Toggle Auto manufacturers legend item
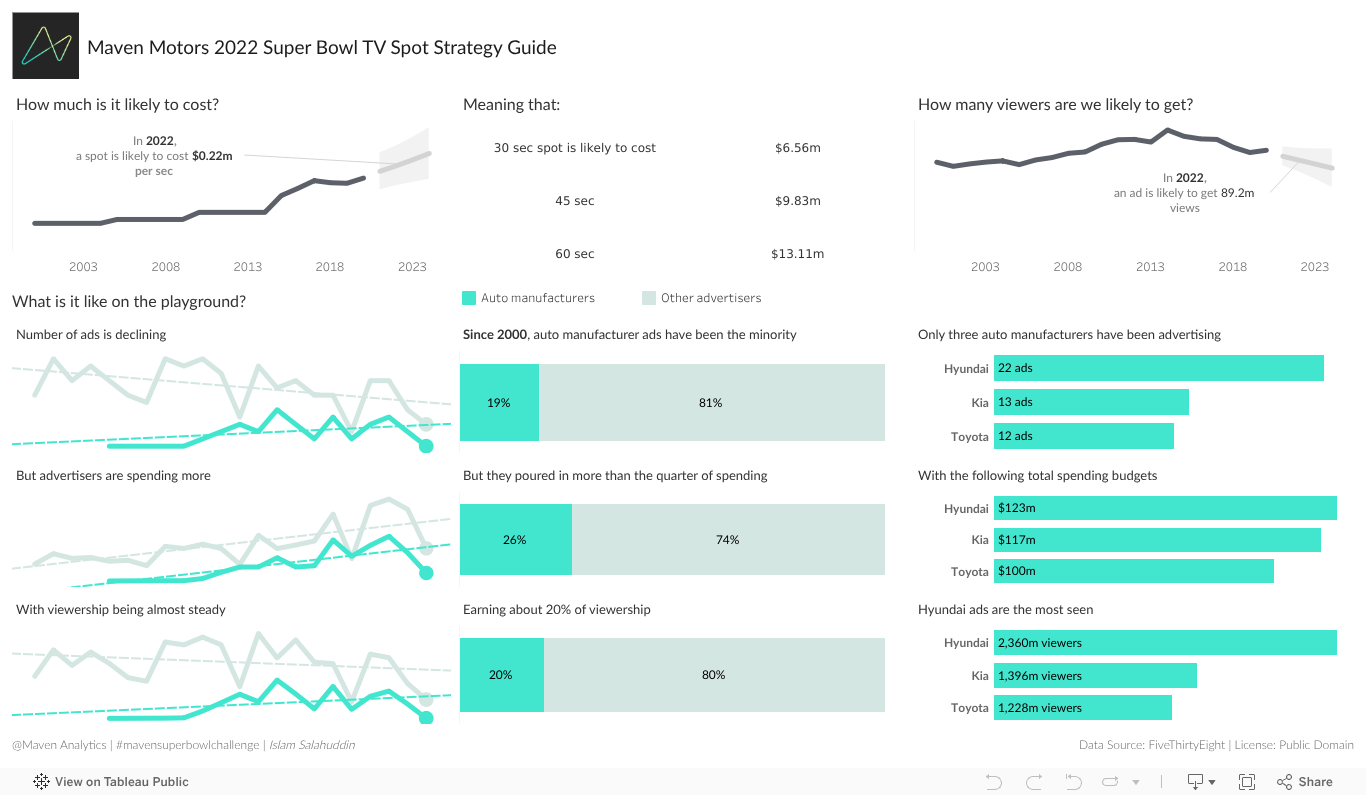 [537, 298]
